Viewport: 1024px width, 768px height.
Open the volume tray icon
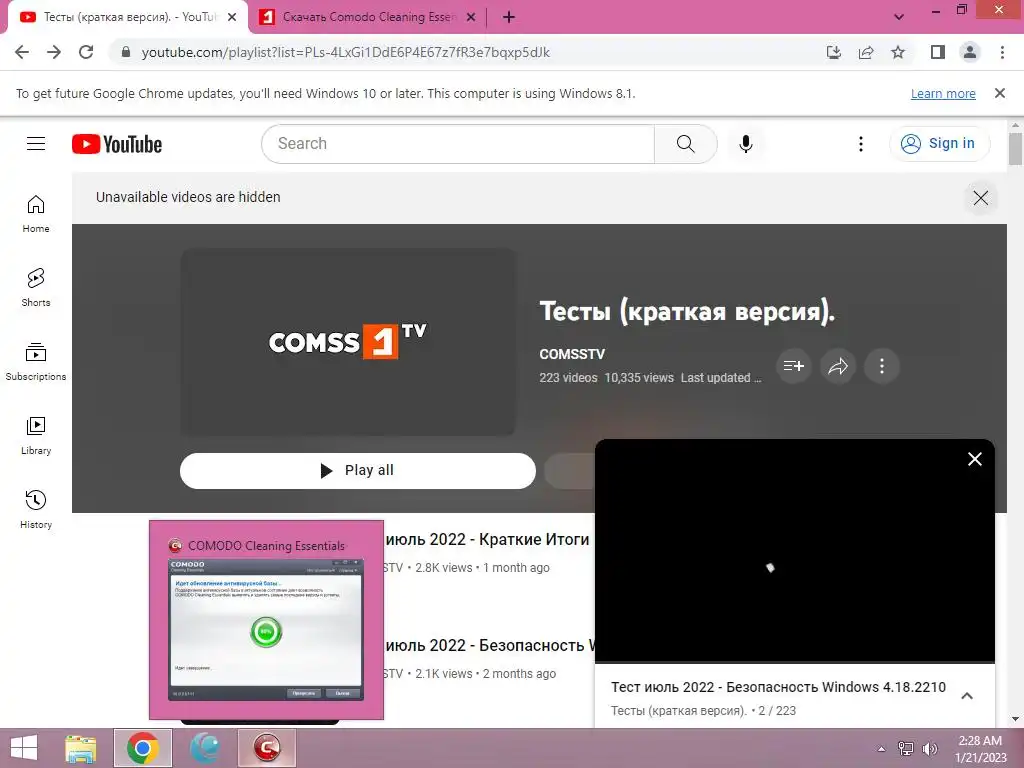pyautogui.click(x=929, y=748)
